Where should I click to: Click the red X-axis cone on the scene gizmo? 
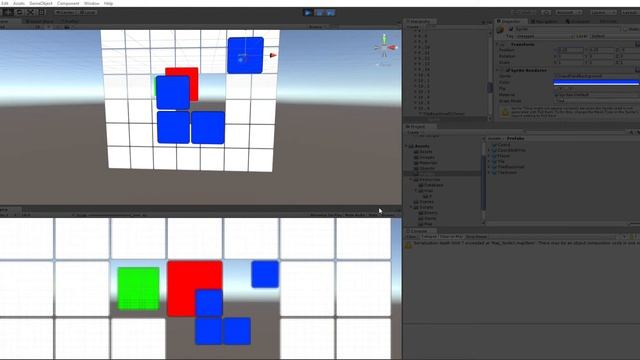click(x=393, y=48)
